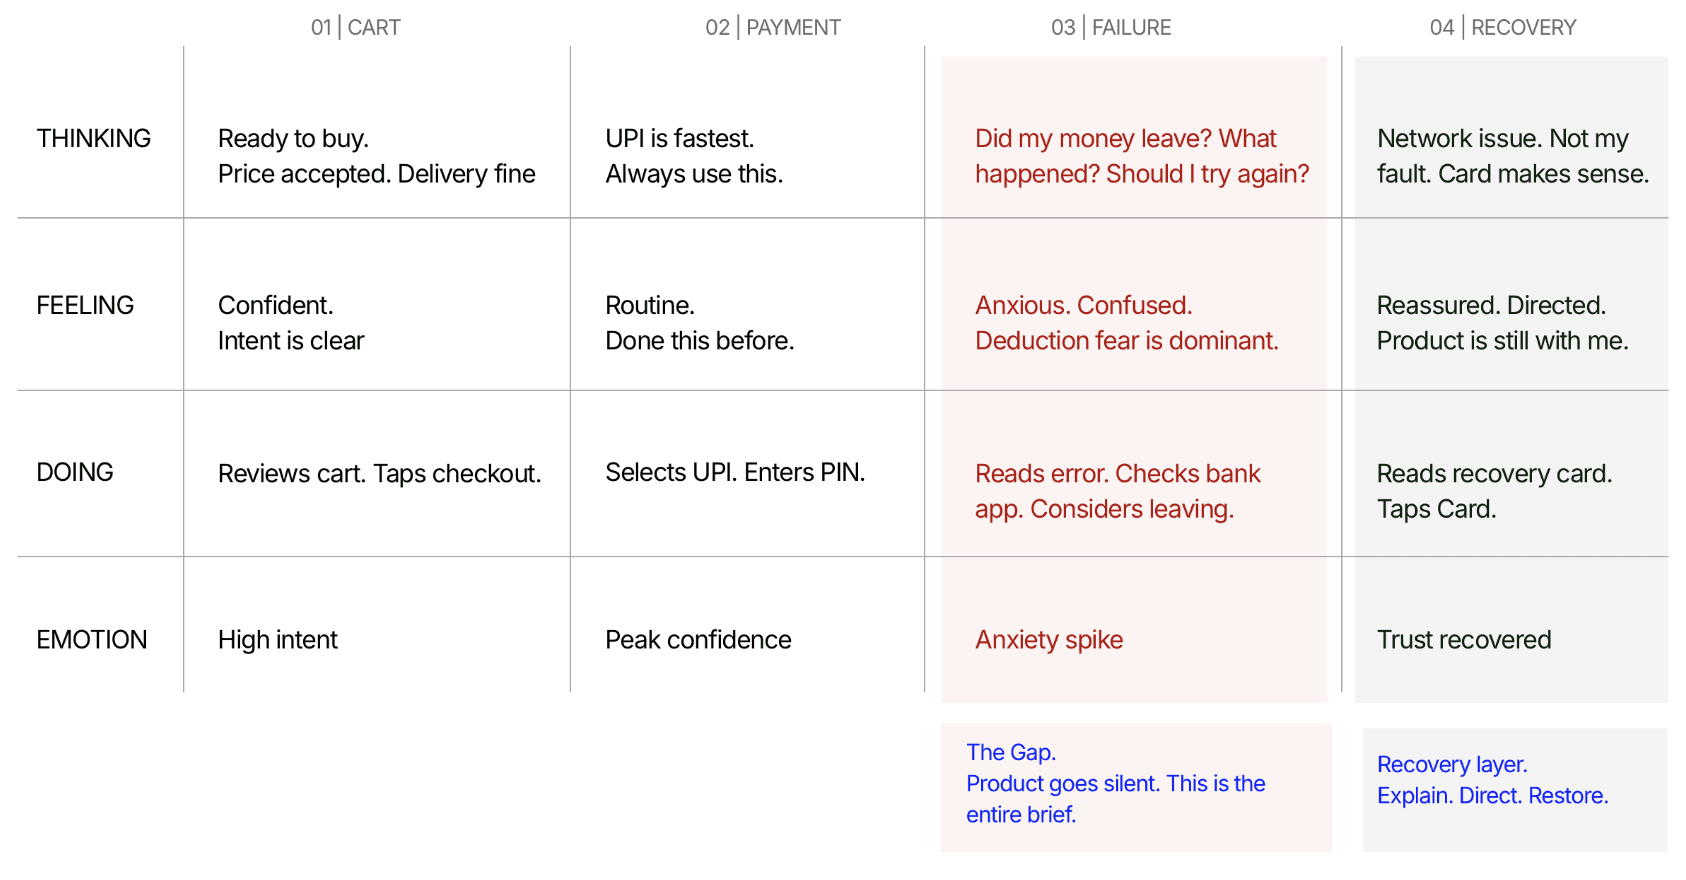The image size is (1686, 880).
Task: Select the red 'Anxiety spike' emotion text
Action: point(1049,640)
